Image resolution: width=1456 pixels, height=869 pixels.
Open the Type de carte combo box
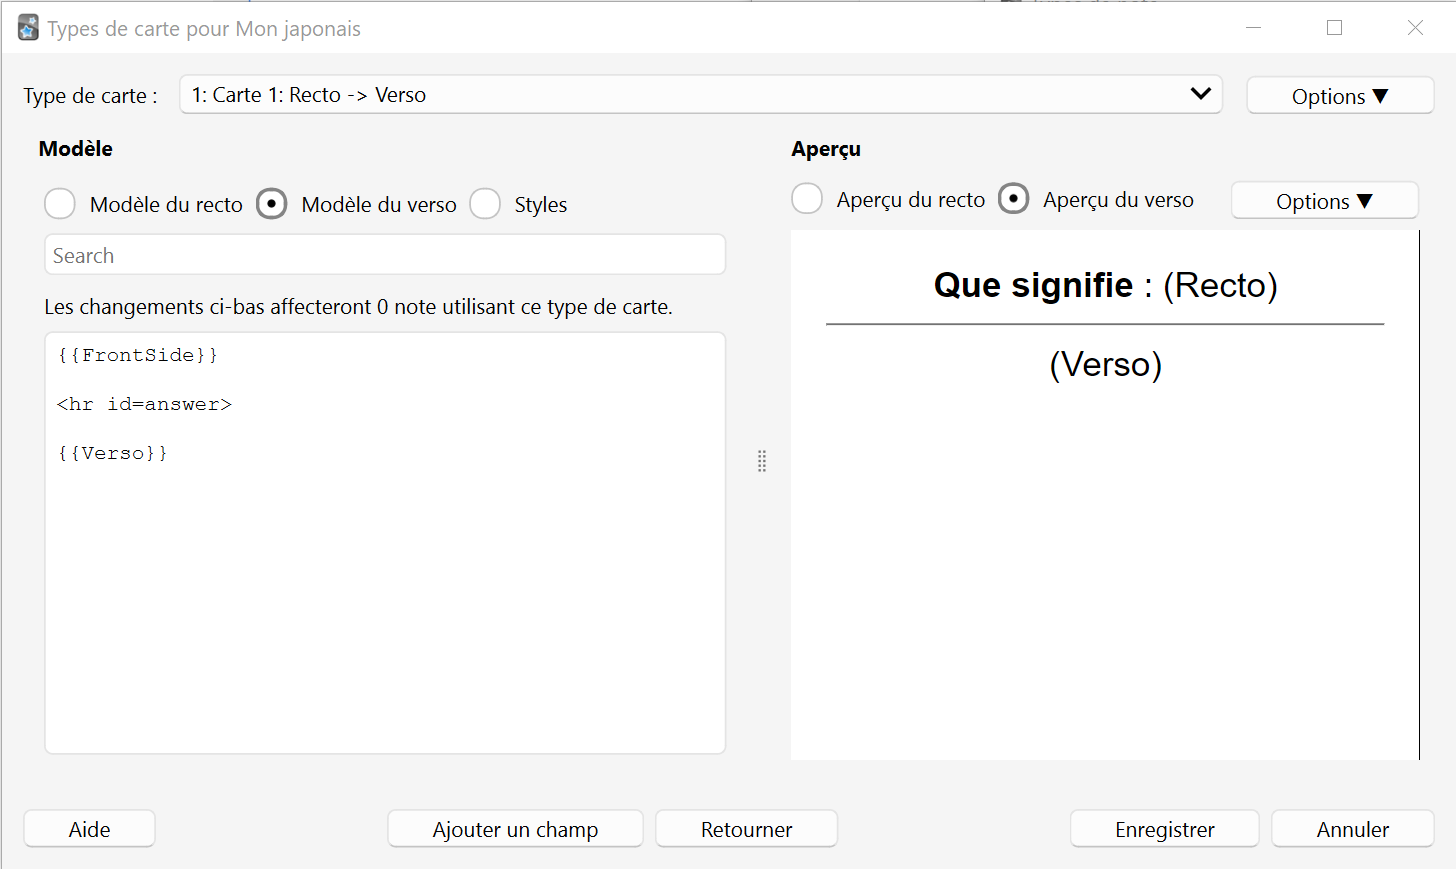700,95
